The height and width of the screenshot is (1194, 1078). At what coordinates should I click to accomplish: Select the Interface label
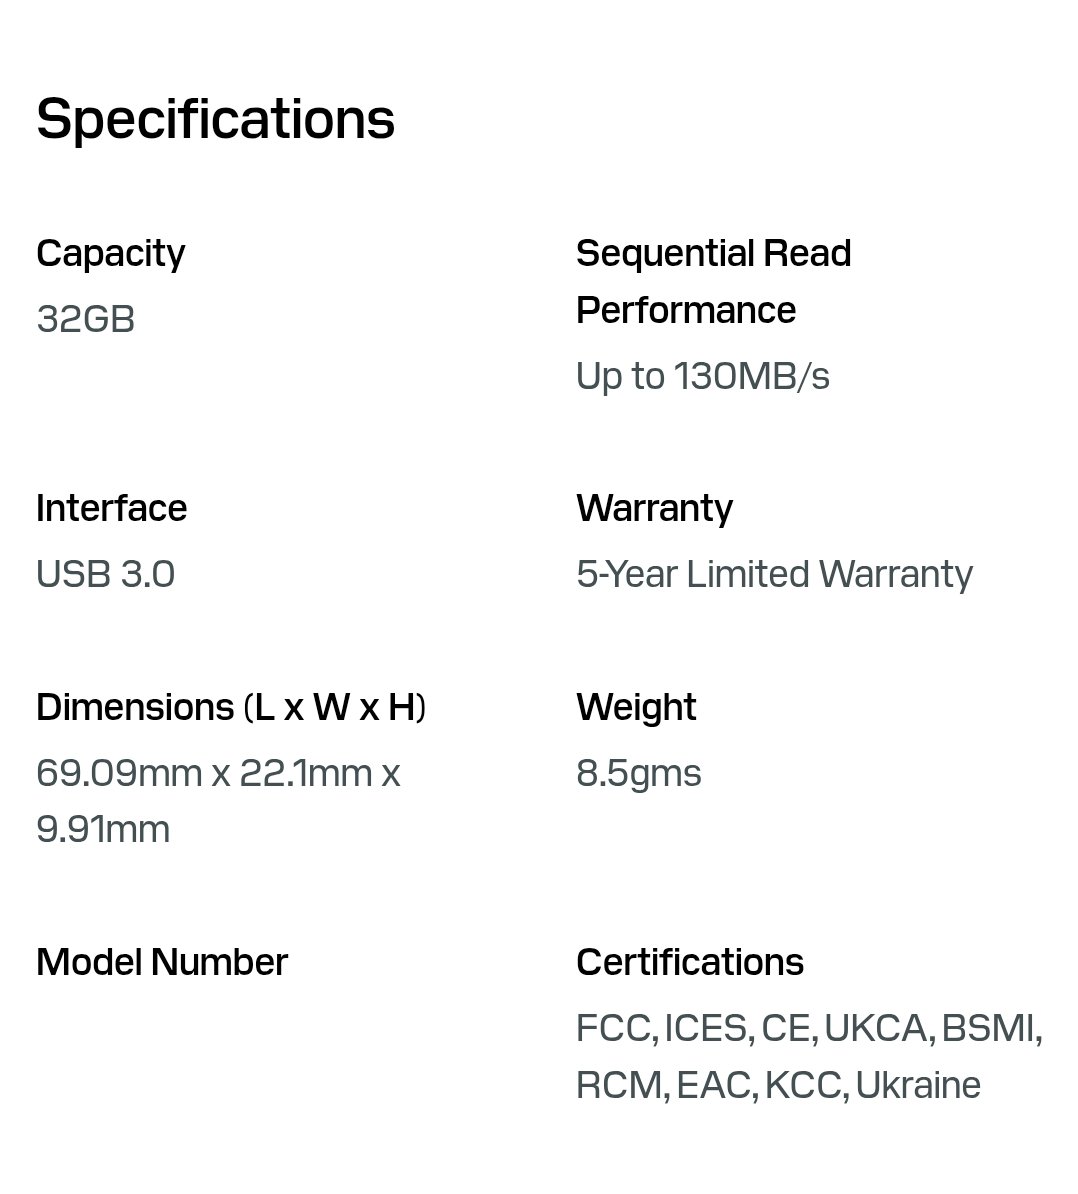111,508
